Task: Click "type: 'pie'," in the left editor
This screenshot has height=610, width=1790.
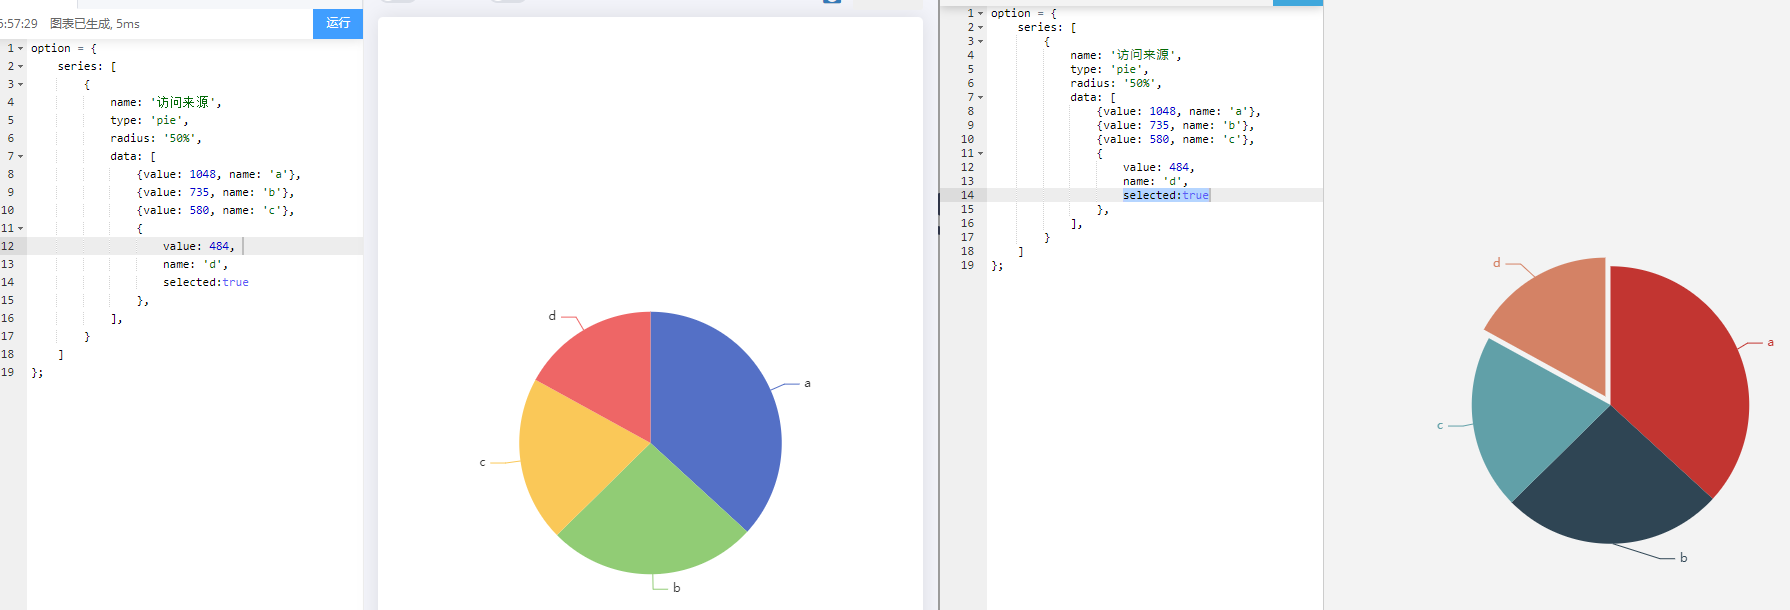Action: pos(149,120)
